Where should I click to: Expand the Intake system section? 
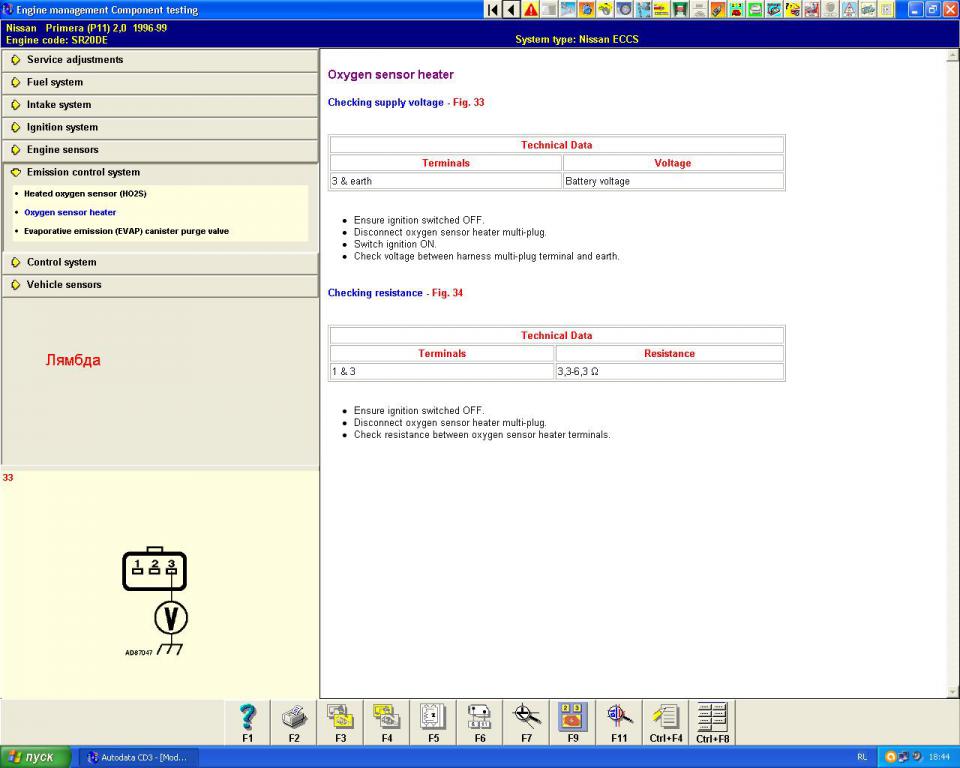(160, 105)
